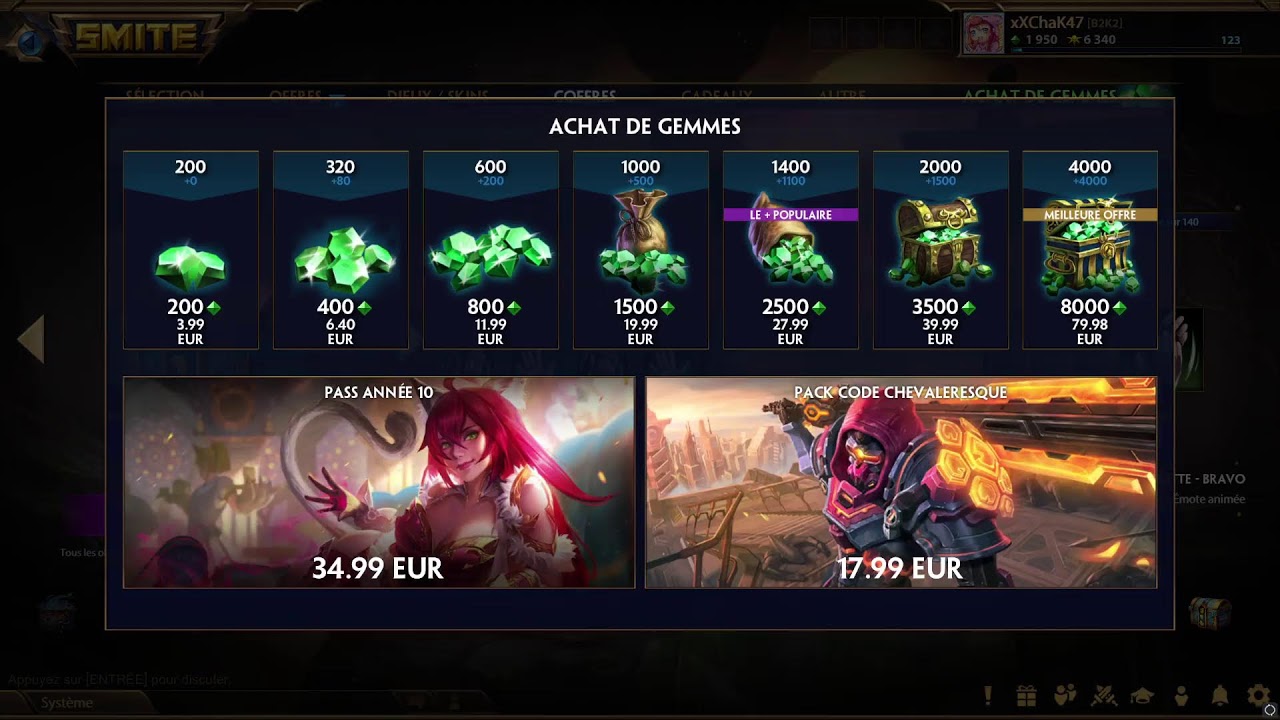This screenshot has height=720, width=1280.
Task: Buy the 200 gems pack for 3.99 EUR
Action: pyautogui.click(x=191, y=250)
